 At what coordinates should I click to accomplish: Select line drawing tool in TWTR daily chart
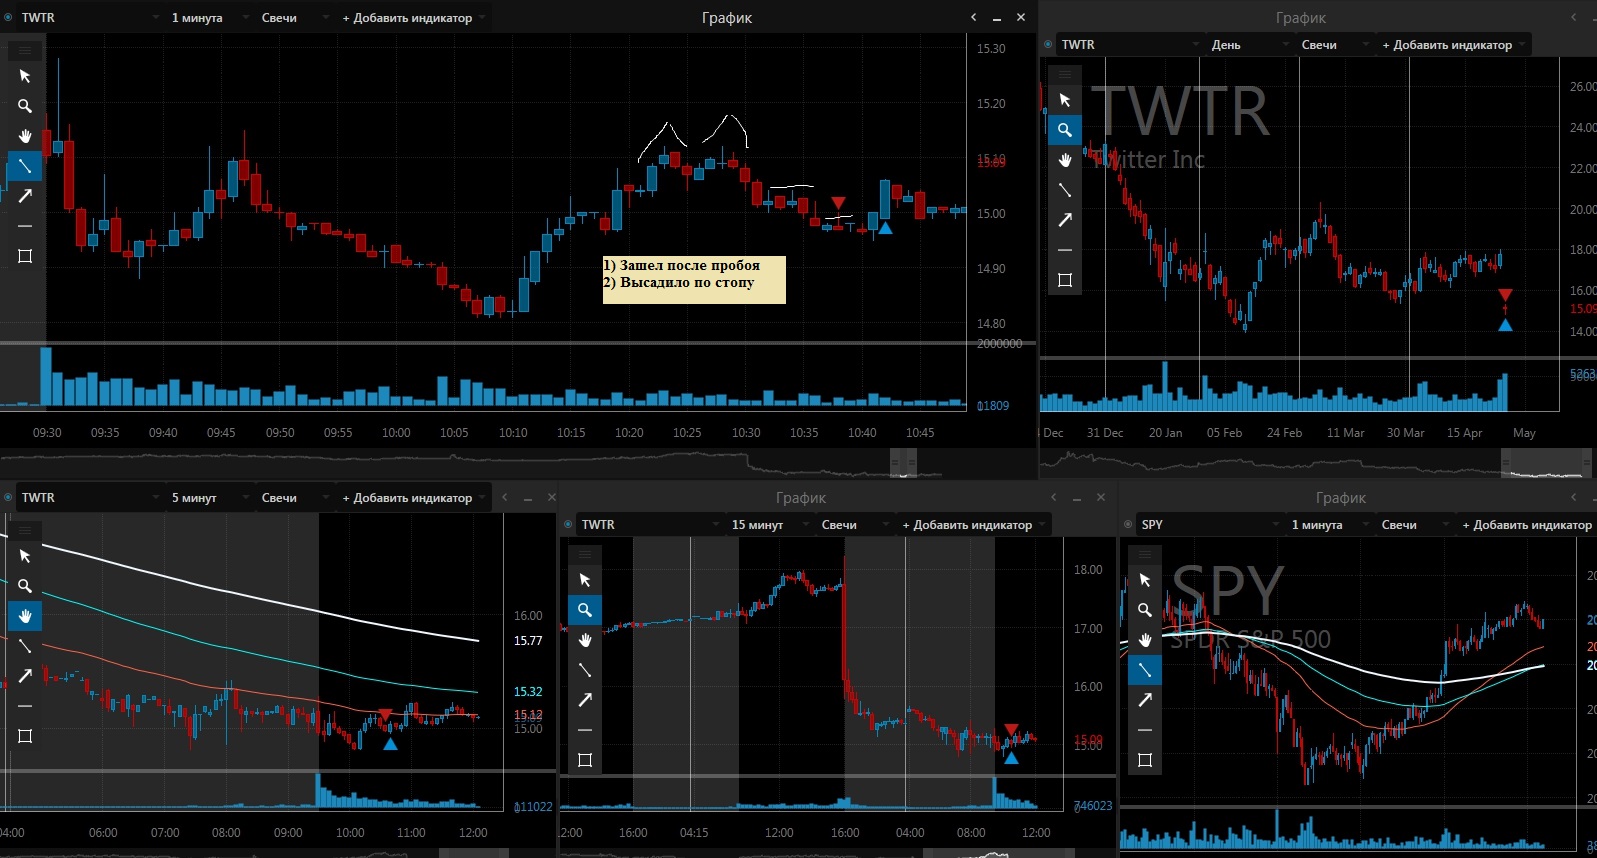[1065, 190]
